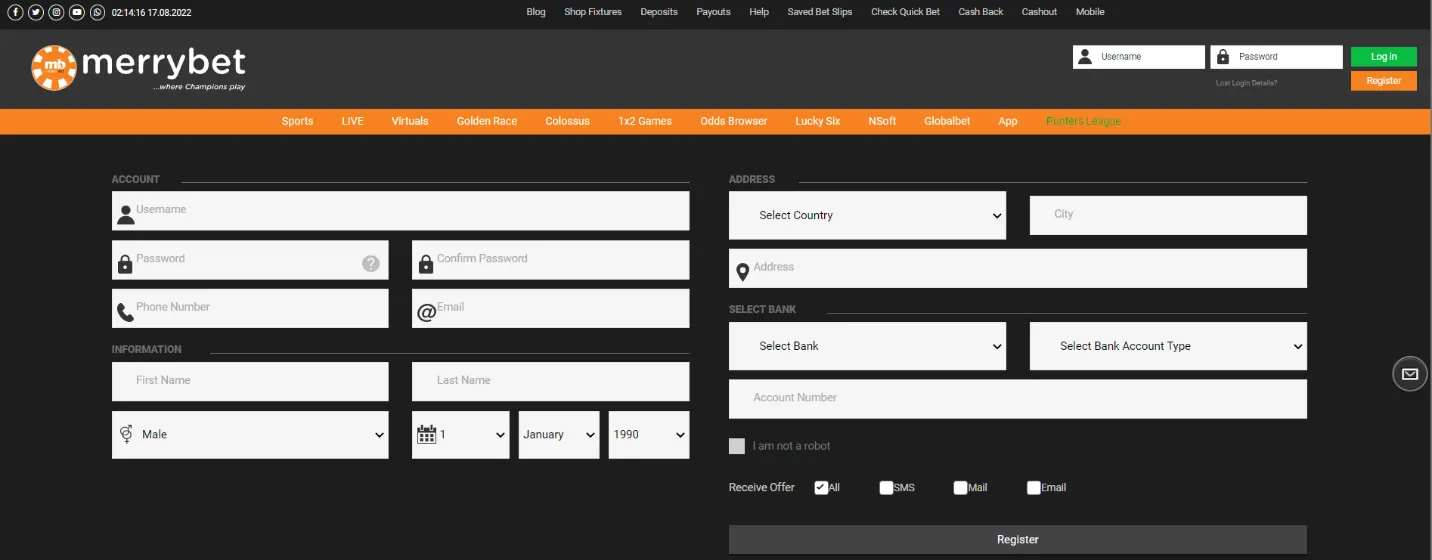Open App in navigation bar
Screen dimensions: 1432x560
click(x=1008, y=121)
